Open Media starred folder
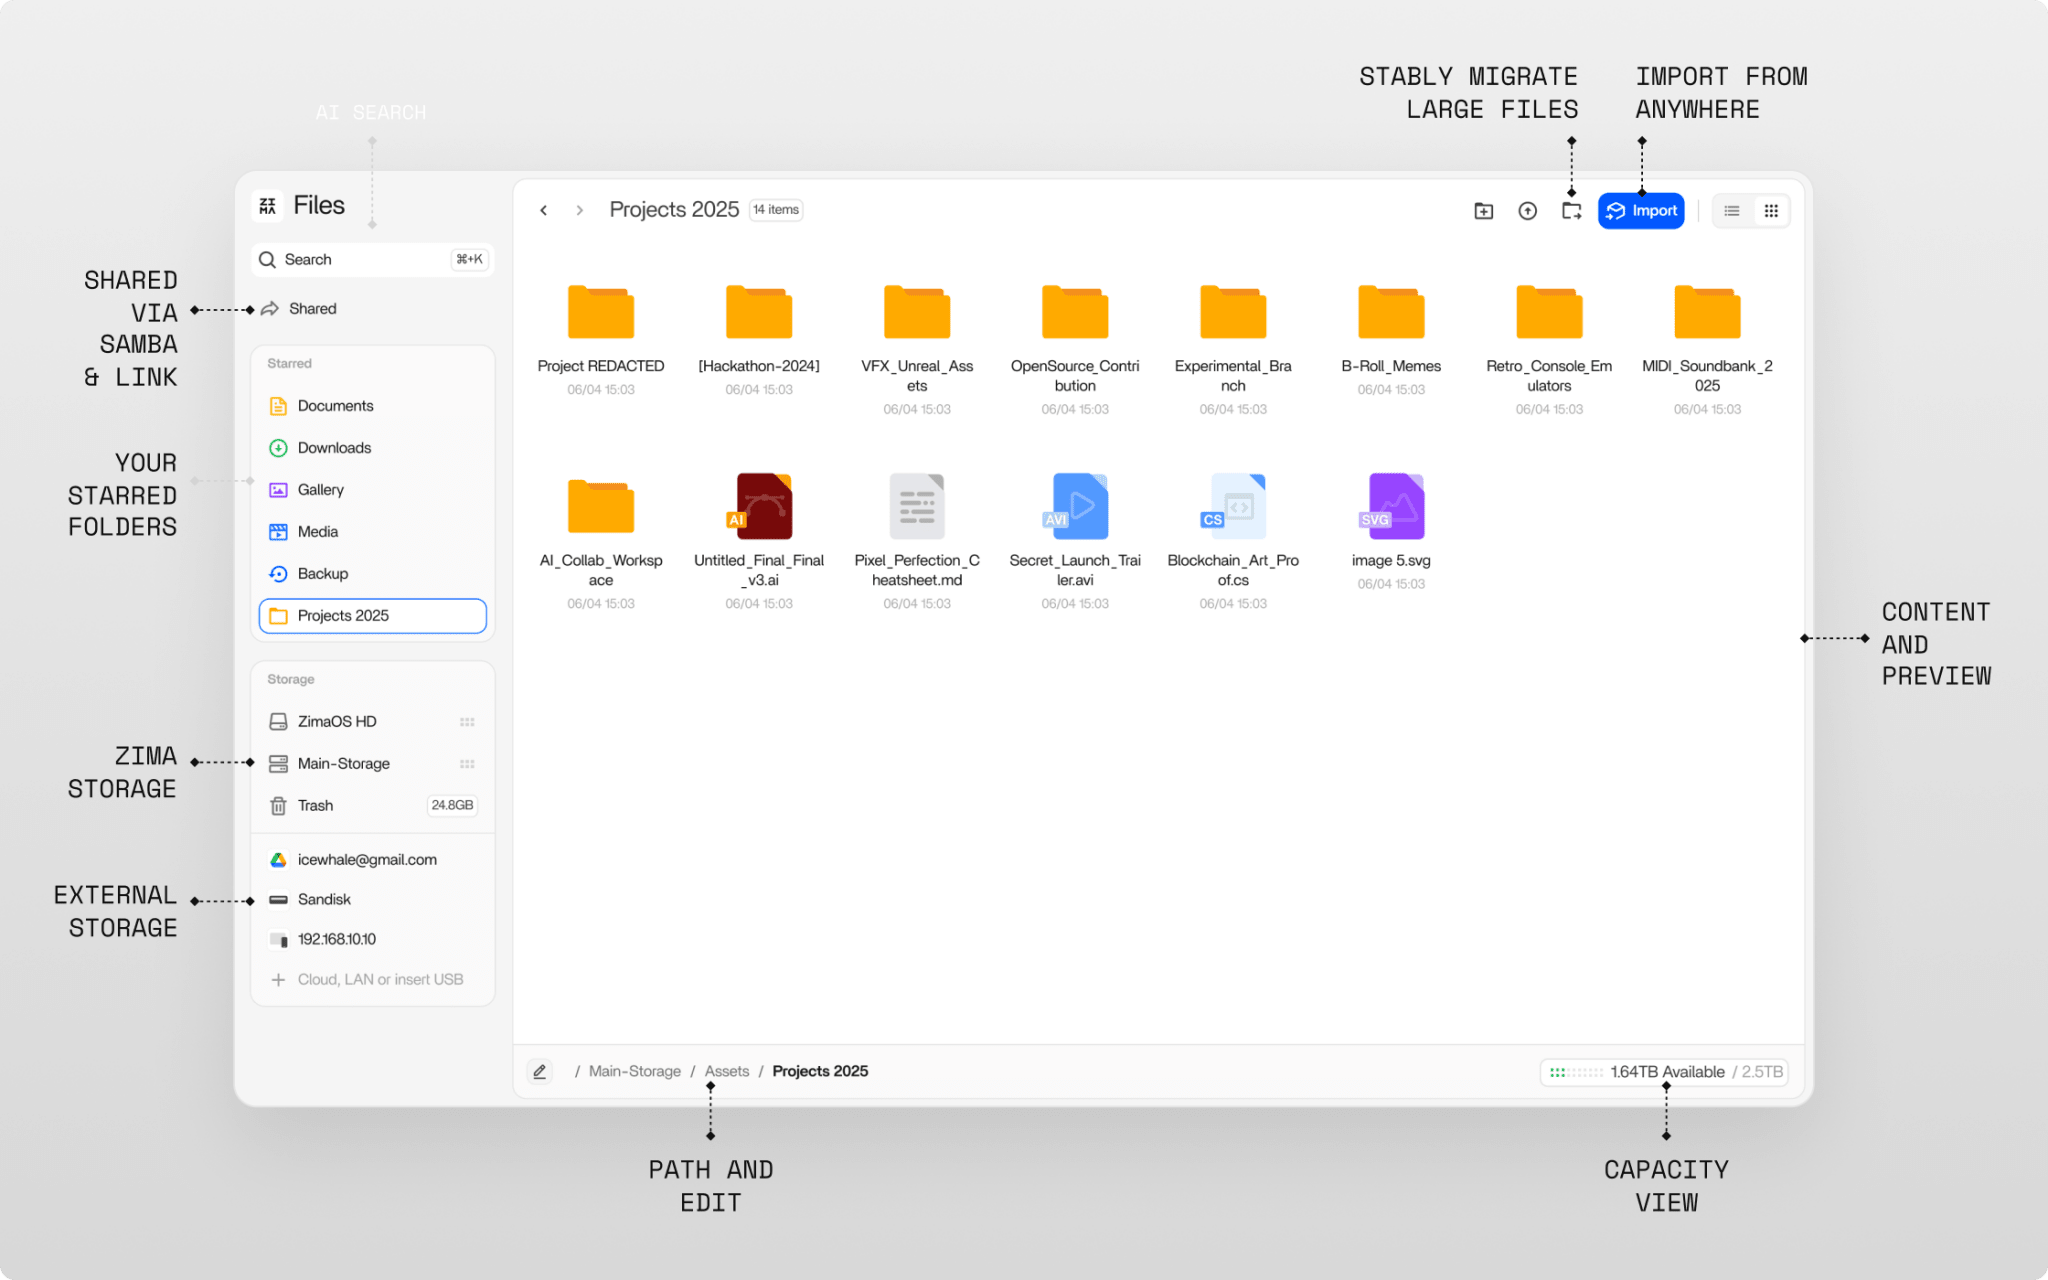Screen dimensions: 2048x1280 pos(372,532)
